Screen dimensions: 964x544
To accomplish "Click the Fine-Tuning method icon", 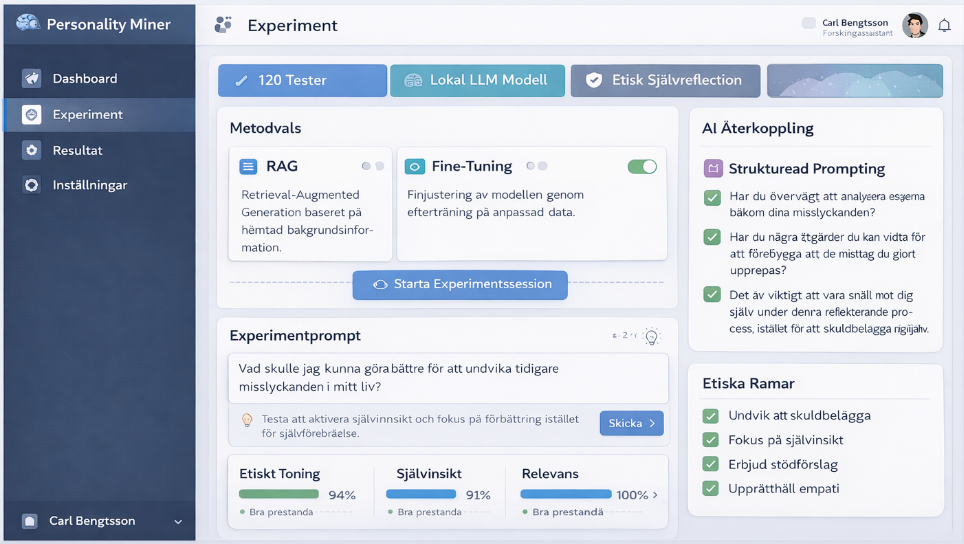I will 414,167.
